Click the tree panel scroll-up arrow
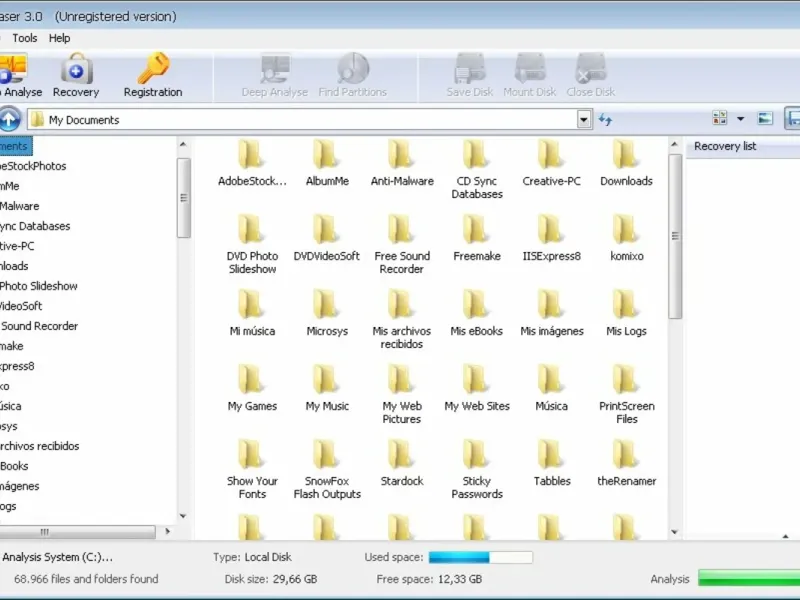This screenshot has width=800, height=600. [183, 145]
